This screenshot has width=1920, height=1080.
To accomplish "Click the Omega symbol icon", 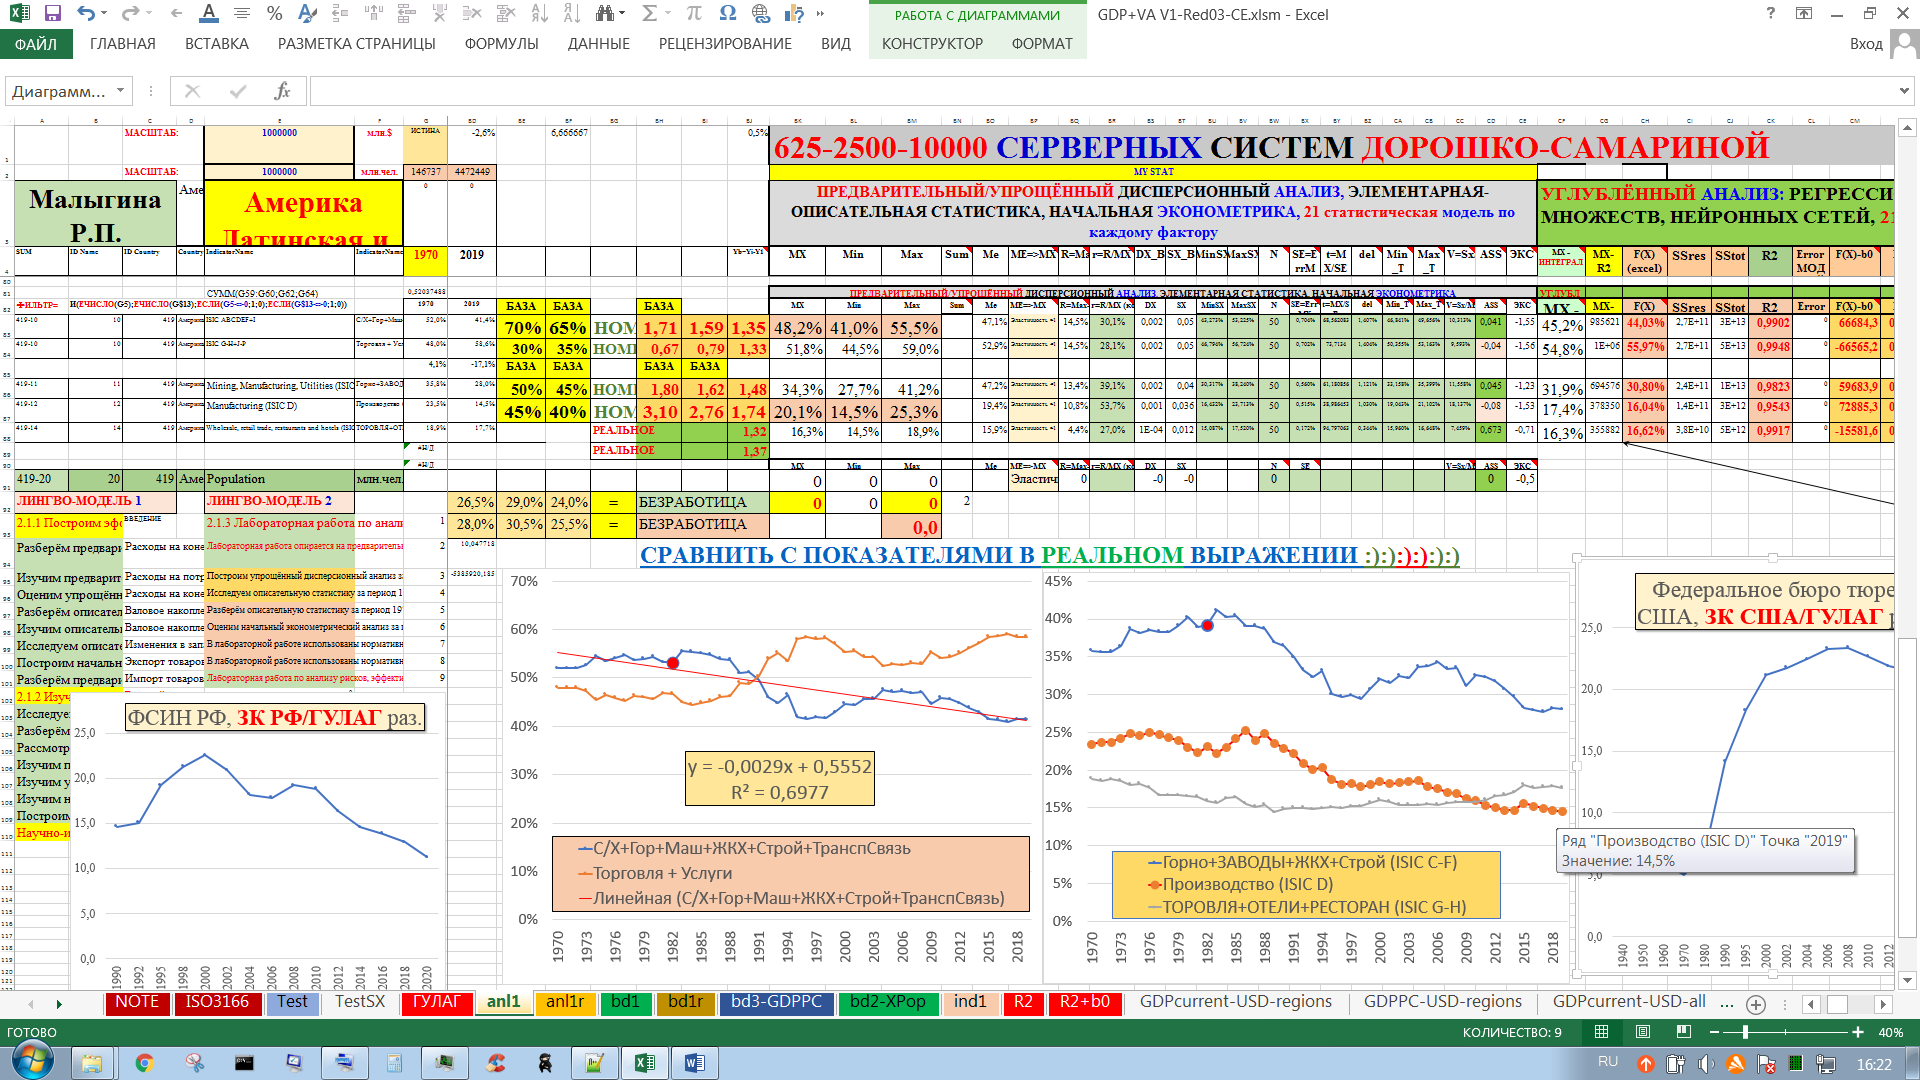I will pyautogui.click(x=727, y=14).
